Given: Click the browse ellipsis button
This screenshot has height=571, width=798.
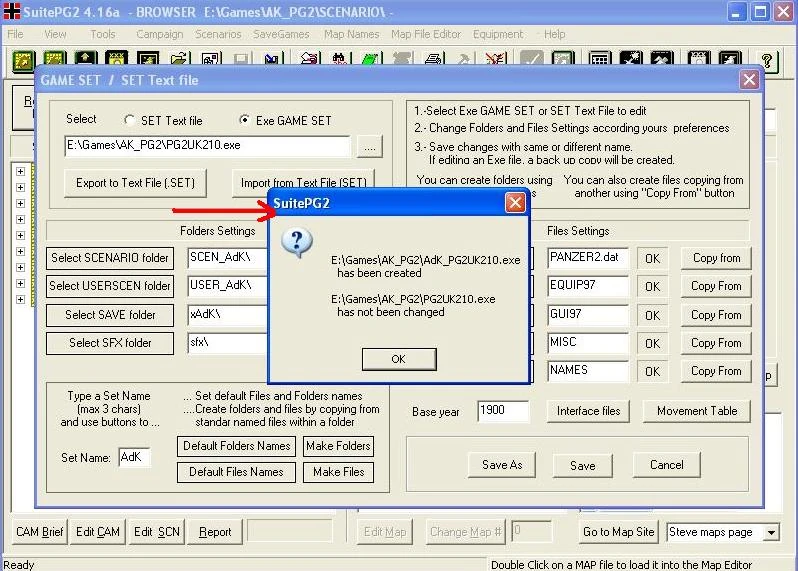Looking at the screenshot, I should pos(369,147).
